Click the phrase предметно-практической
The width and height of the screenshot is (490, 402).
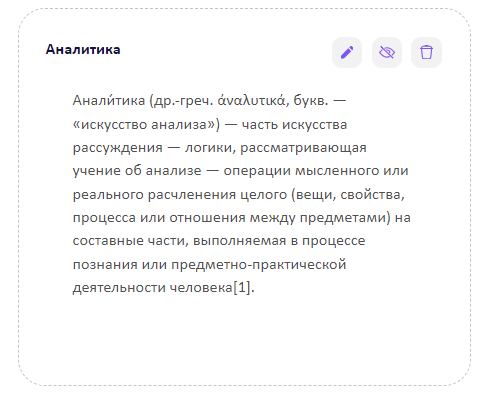pos(259,264)
